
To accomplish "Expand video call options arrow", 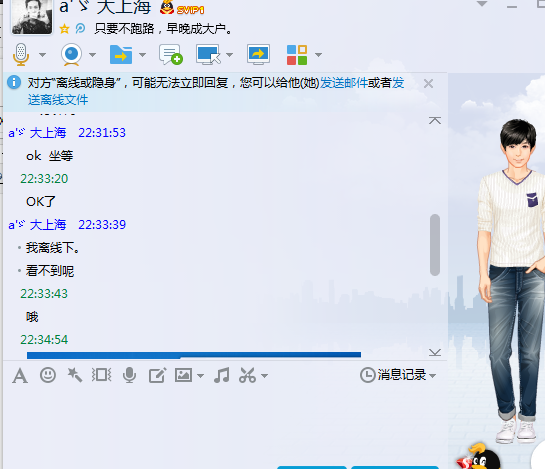I will (92, 55).
